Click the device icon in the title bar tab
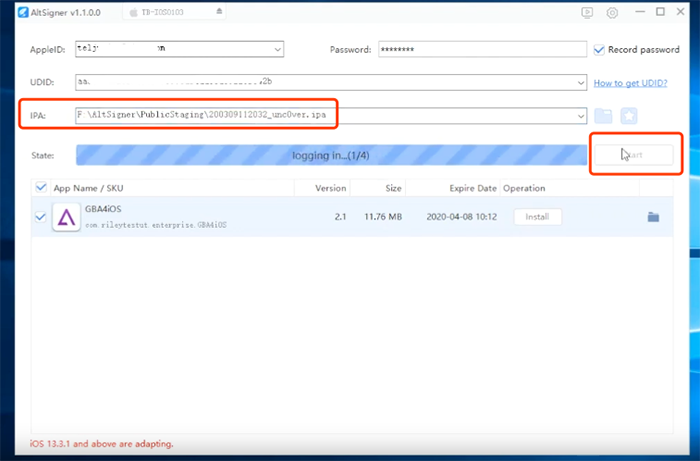 136,13
